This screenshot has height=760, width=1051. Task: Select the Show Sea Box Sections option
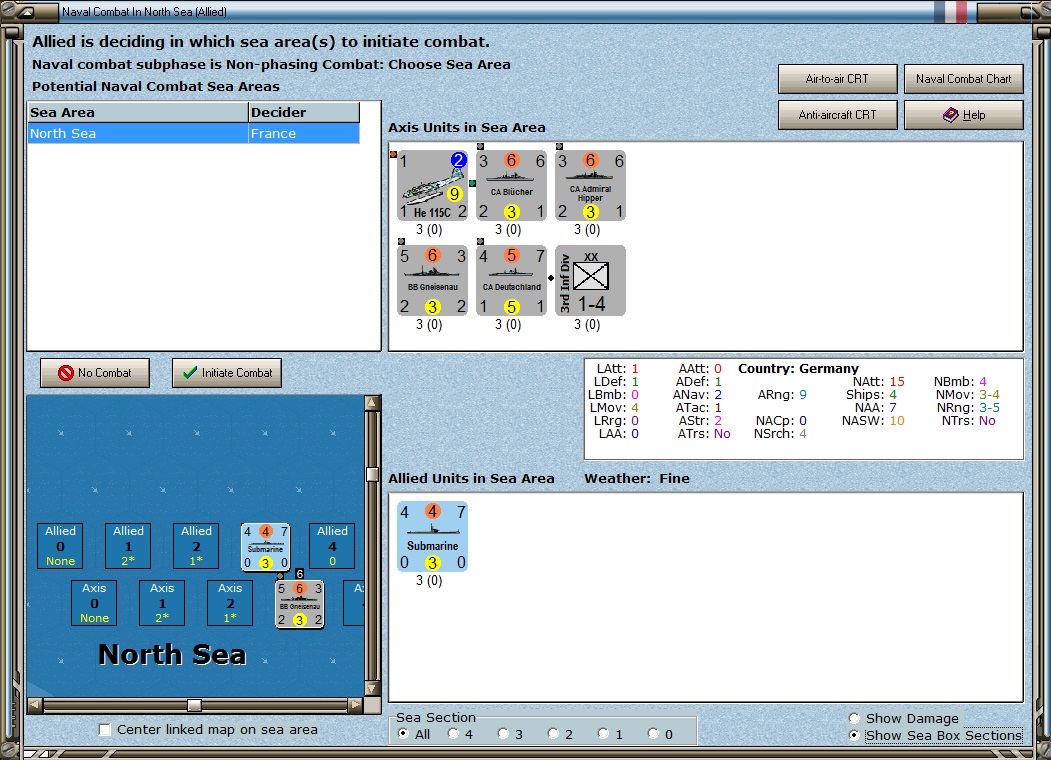(854, 735)
